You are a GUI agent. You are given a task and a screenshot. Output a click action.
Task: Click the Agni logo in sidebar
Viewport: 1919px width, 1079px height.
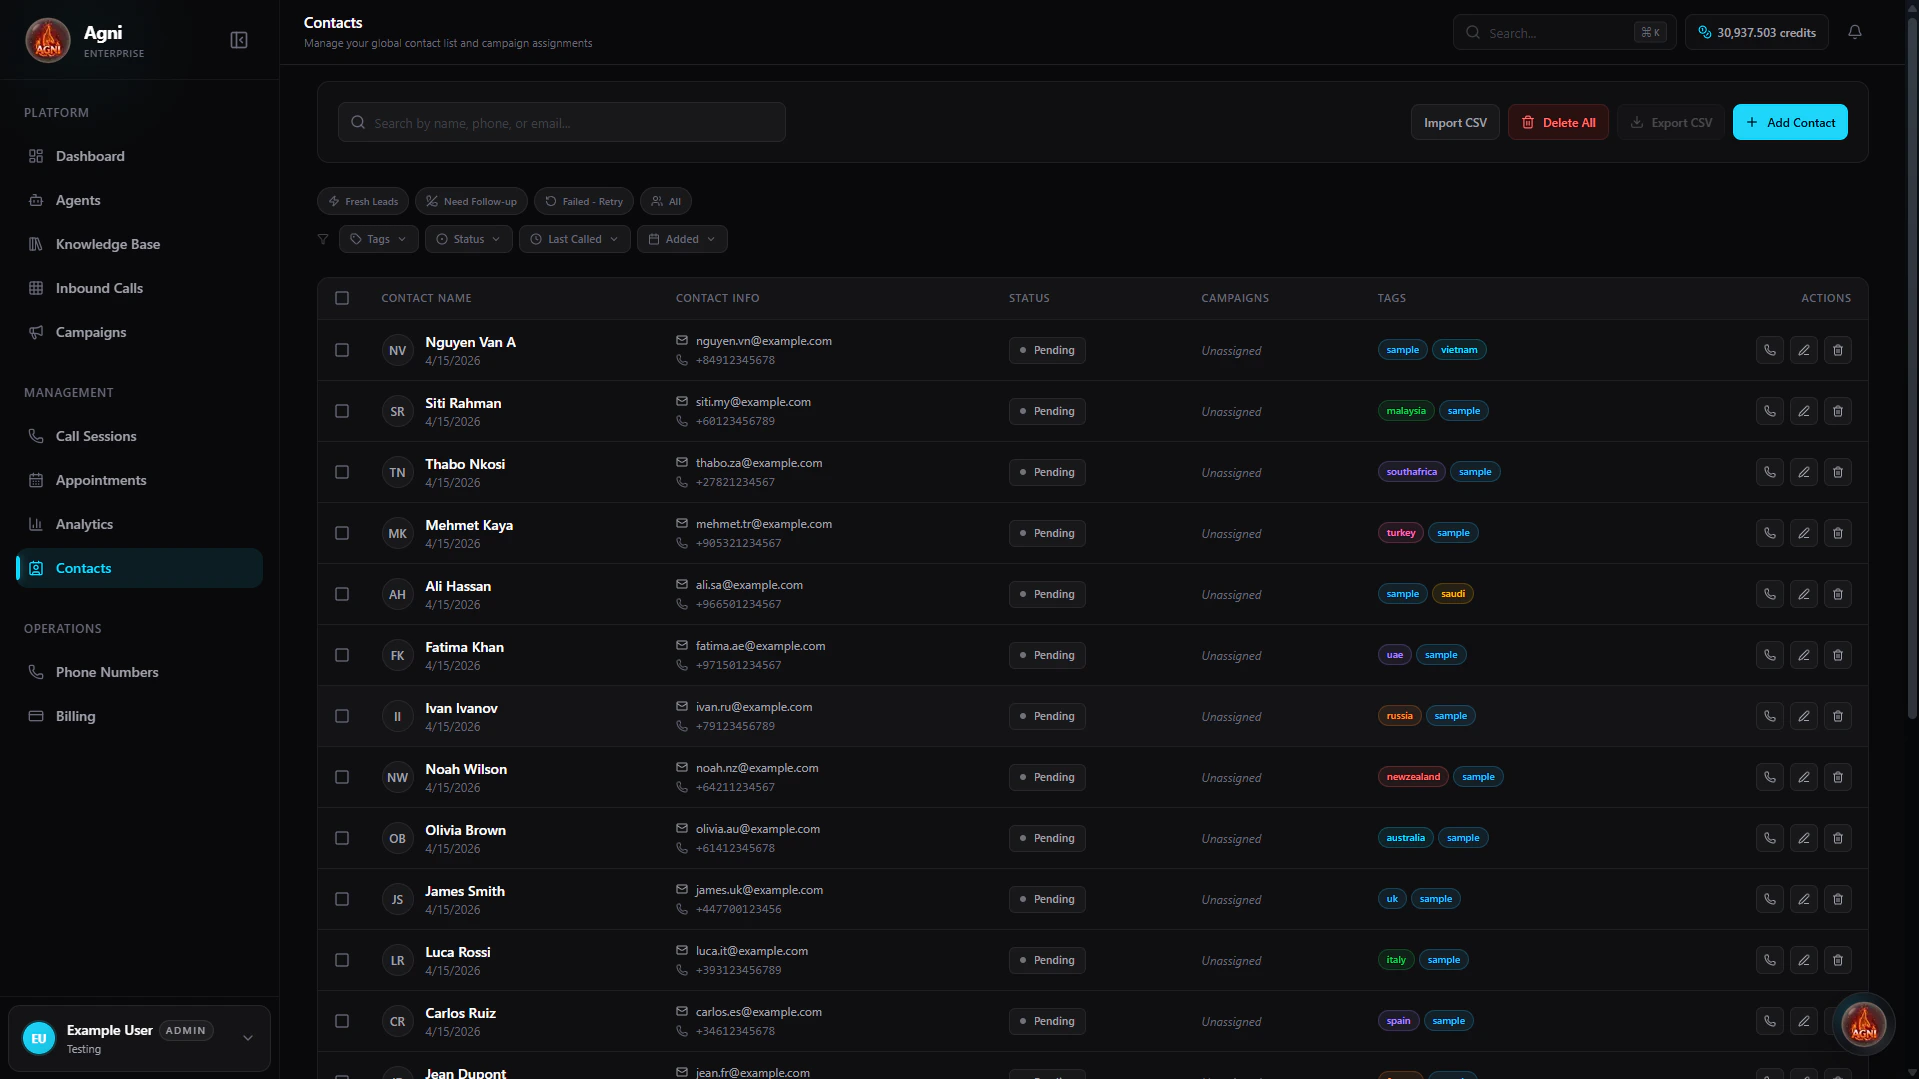pyautogui.click(x=48, y=40)
